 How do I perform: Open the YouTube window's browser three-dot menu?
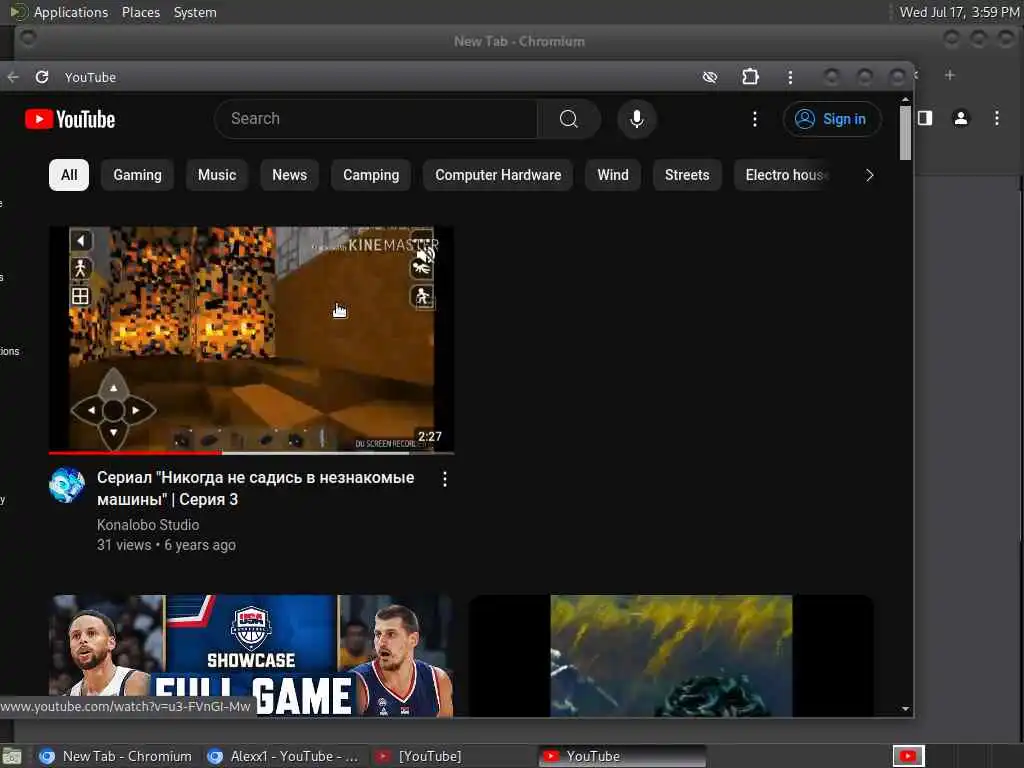790,77
